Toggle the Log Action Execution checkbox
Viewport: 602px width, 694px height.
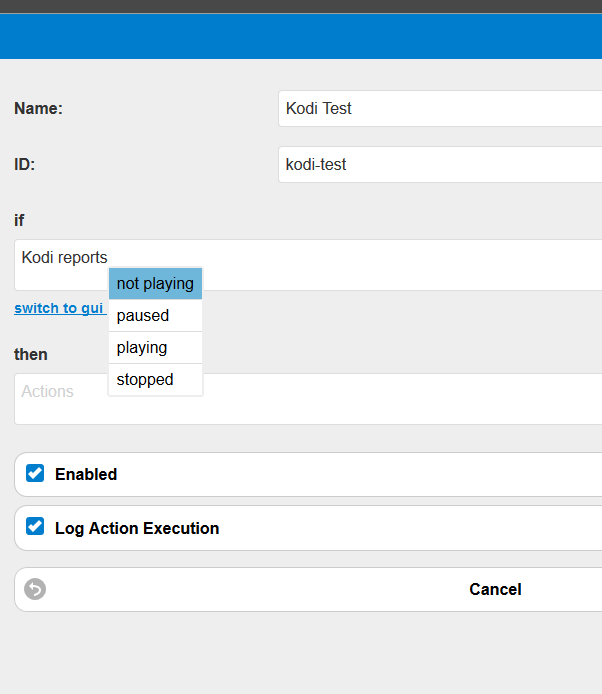(35, 526)
